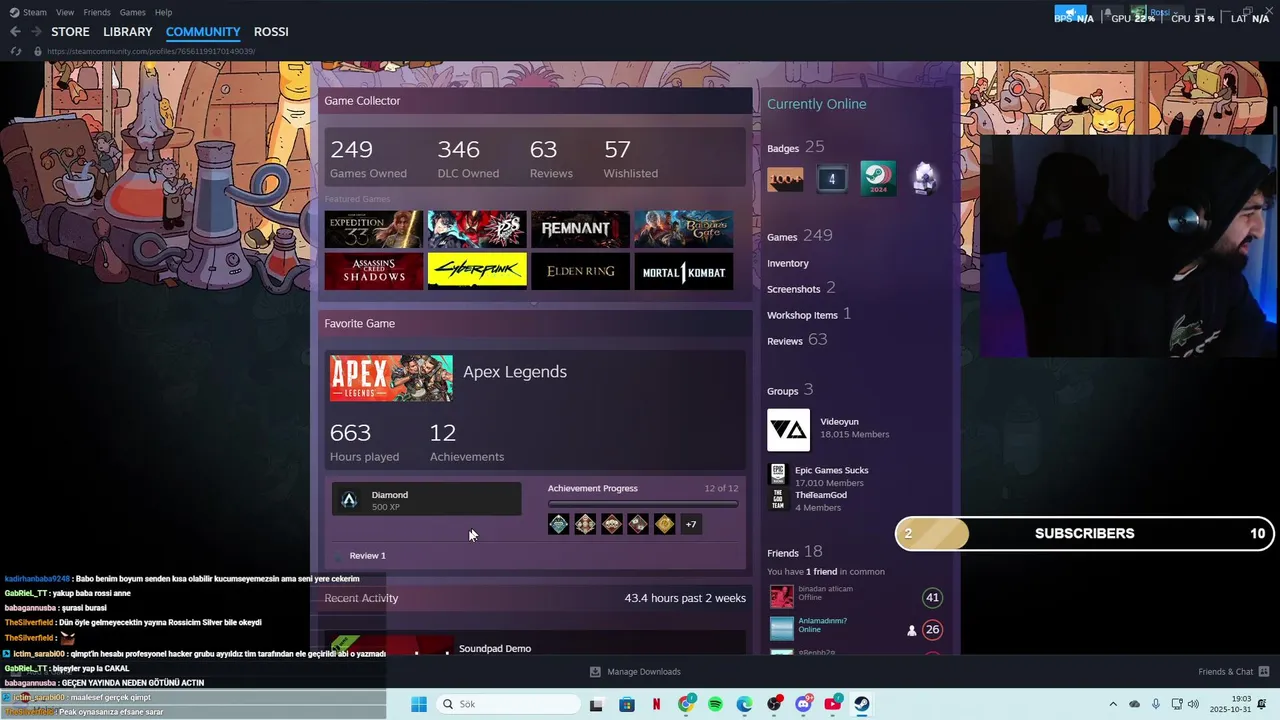Show hidden system tray icons chevron
1280x720 pixels.
1113,704
